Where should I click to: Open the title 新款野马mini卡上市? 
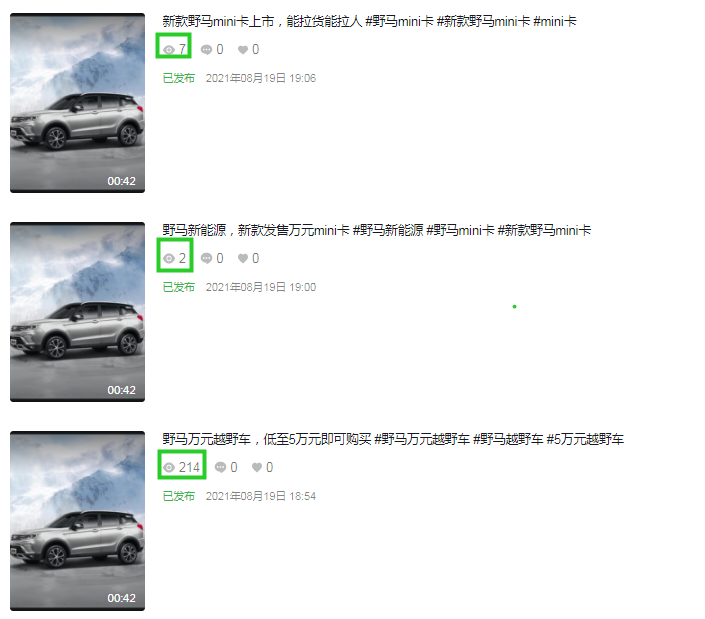pos(218,22)
